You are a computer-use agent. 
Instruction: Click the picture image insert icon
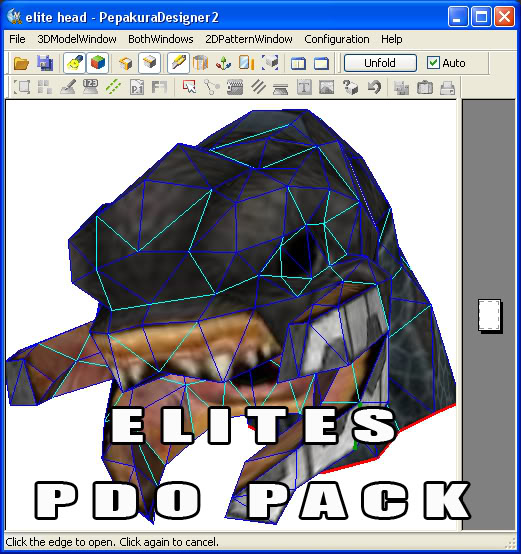tap(327, 87)
